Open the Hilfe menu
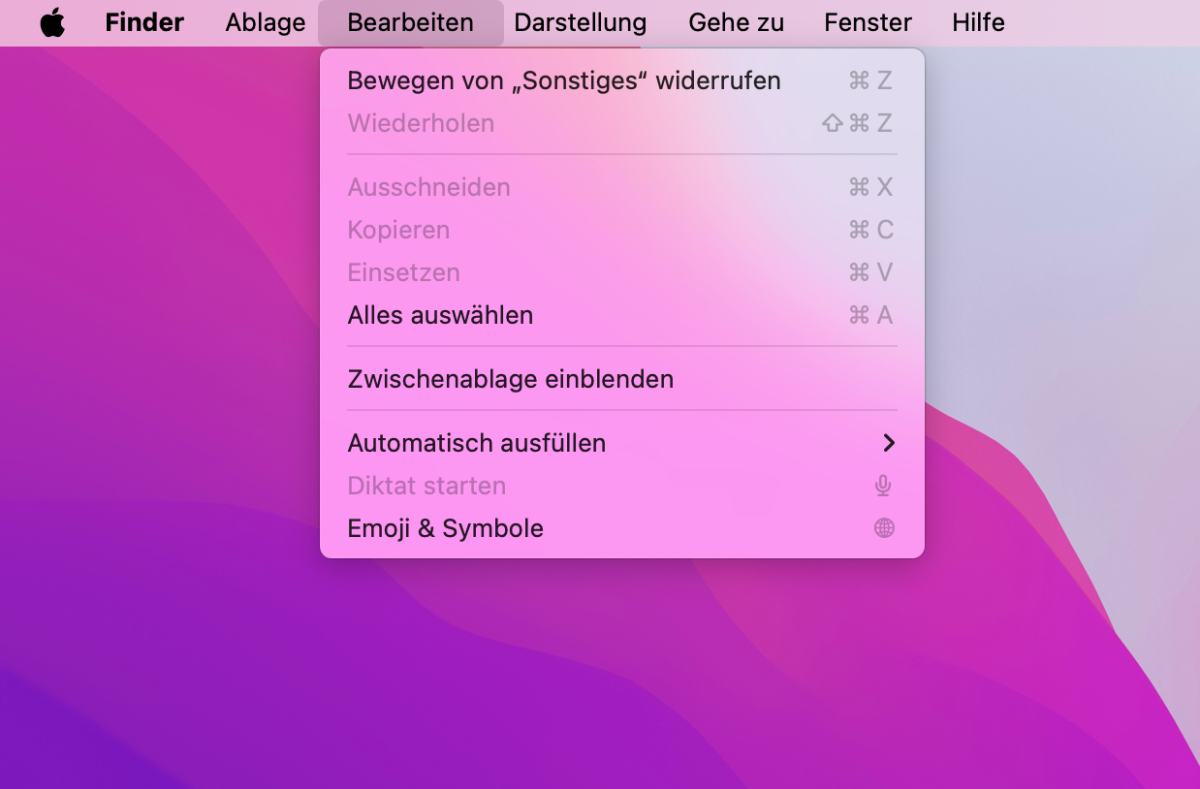1200x789 pixels. pos(977,22)
